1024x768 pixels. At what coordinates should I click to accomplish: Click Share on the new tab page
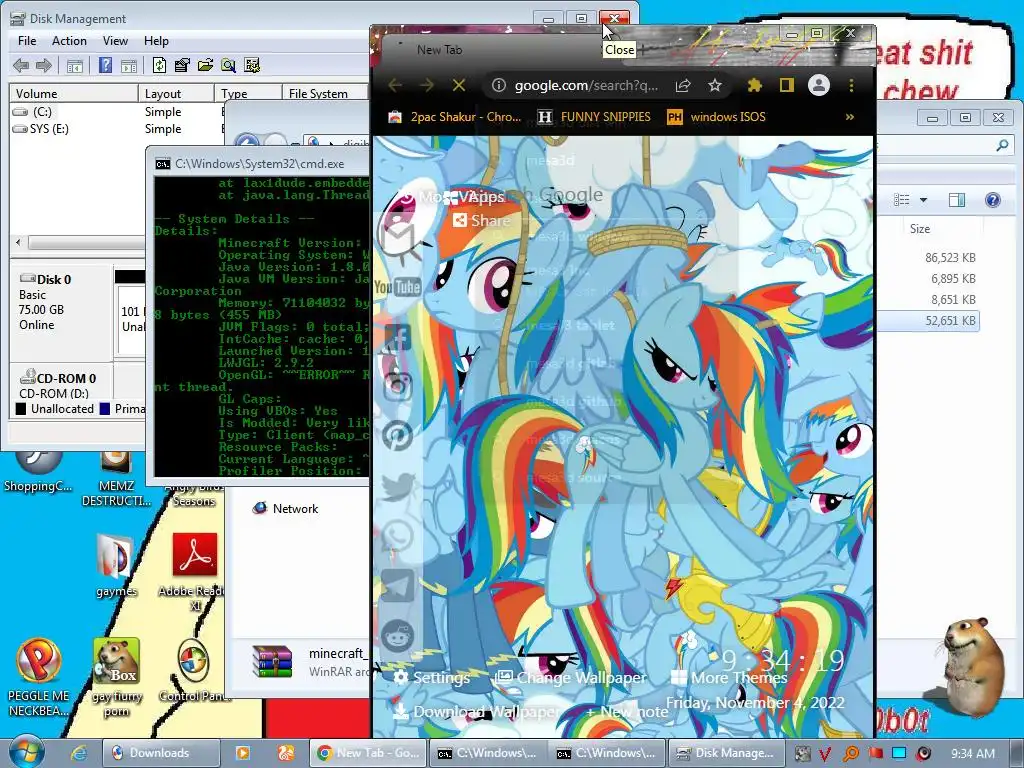481,220
